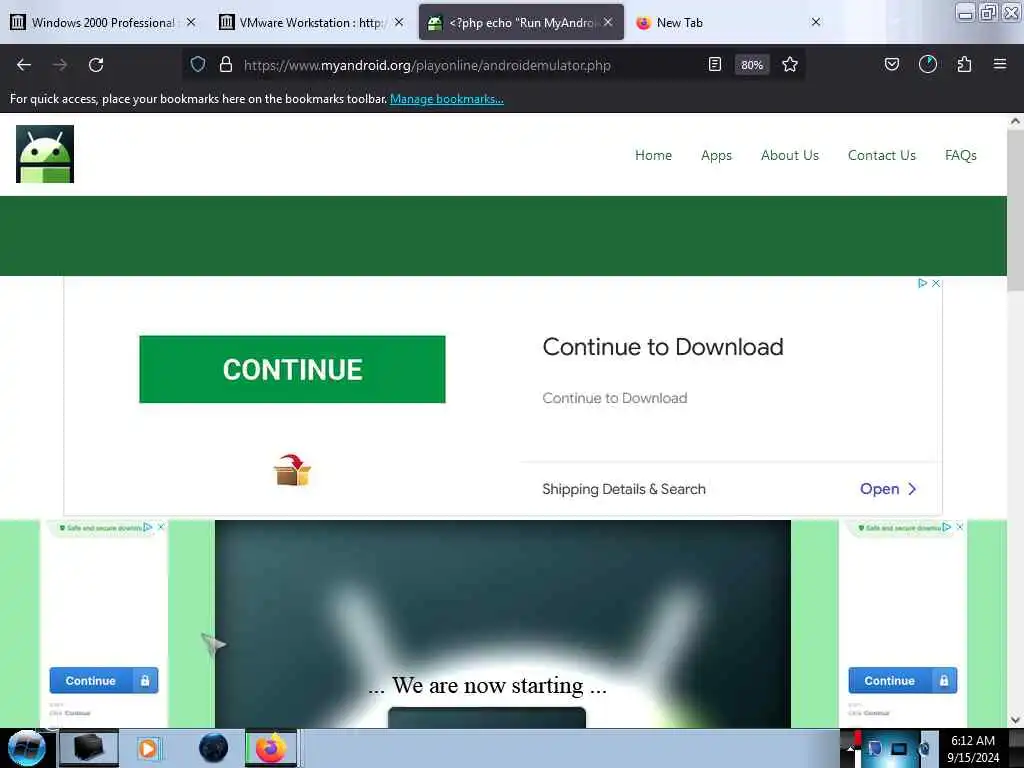The width and height of the screenshot is (1024, 768).
Task: Close the New Tab tab
Action: coord(816,22)
